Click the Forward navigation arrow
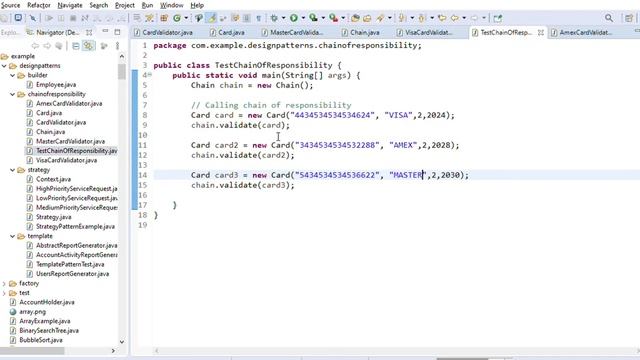The width and height of the screenshot is (640, 360). pyautogui.click(x=474, y=18)
